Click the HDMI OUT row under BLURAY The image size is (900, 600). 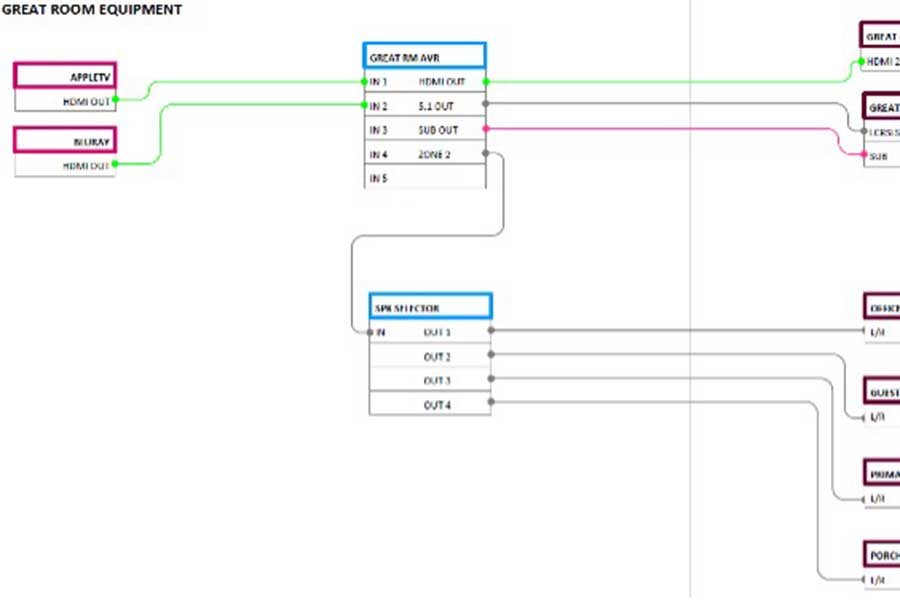coord(65,165)
